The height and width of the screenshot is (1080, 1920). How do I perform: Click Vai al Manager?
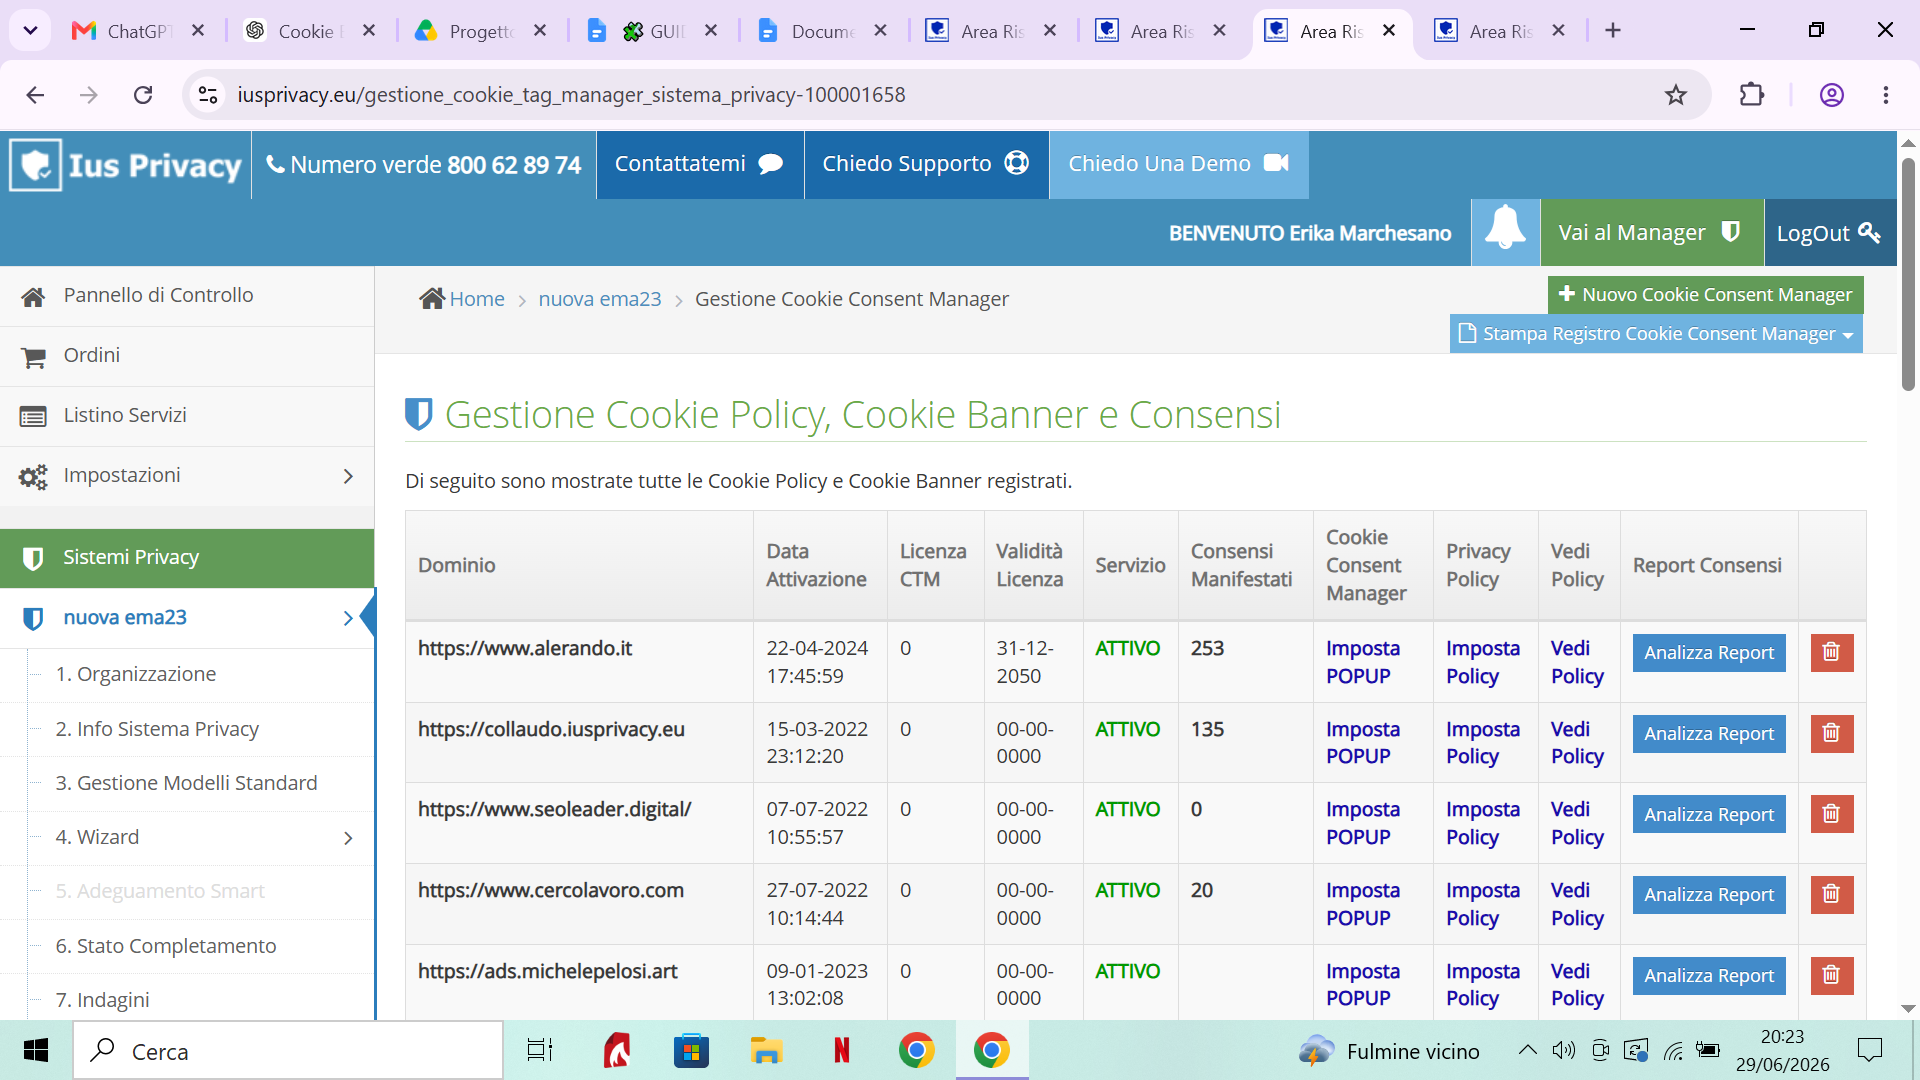(1651, 232)
